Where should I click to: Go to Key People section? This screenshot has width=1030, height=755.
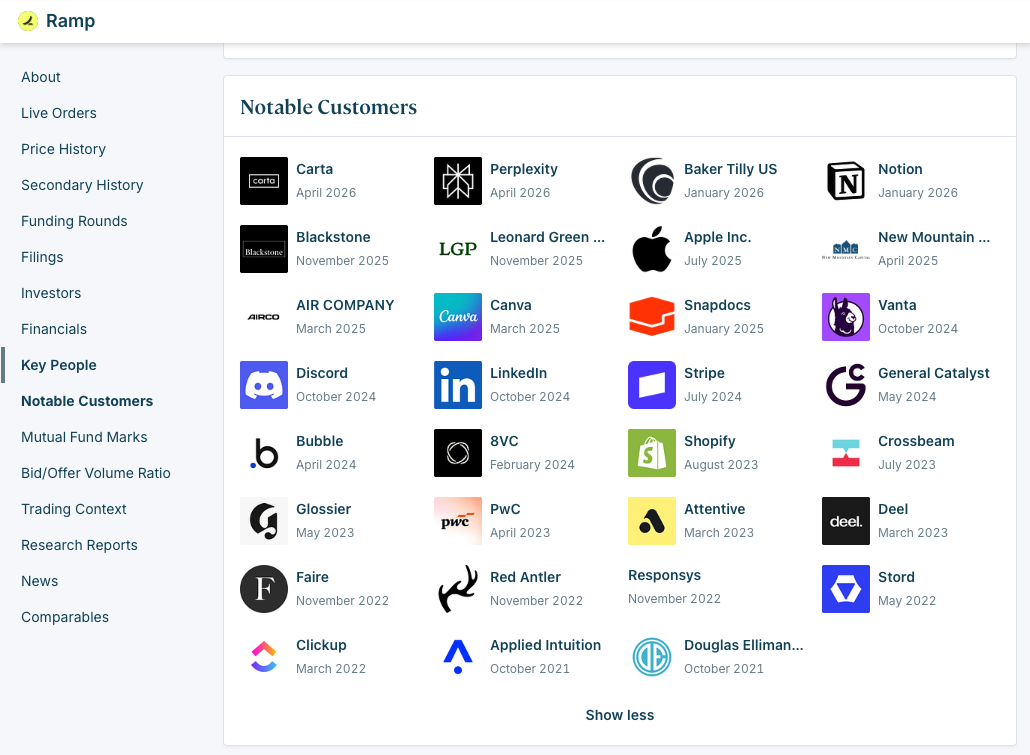coord(58,365)
